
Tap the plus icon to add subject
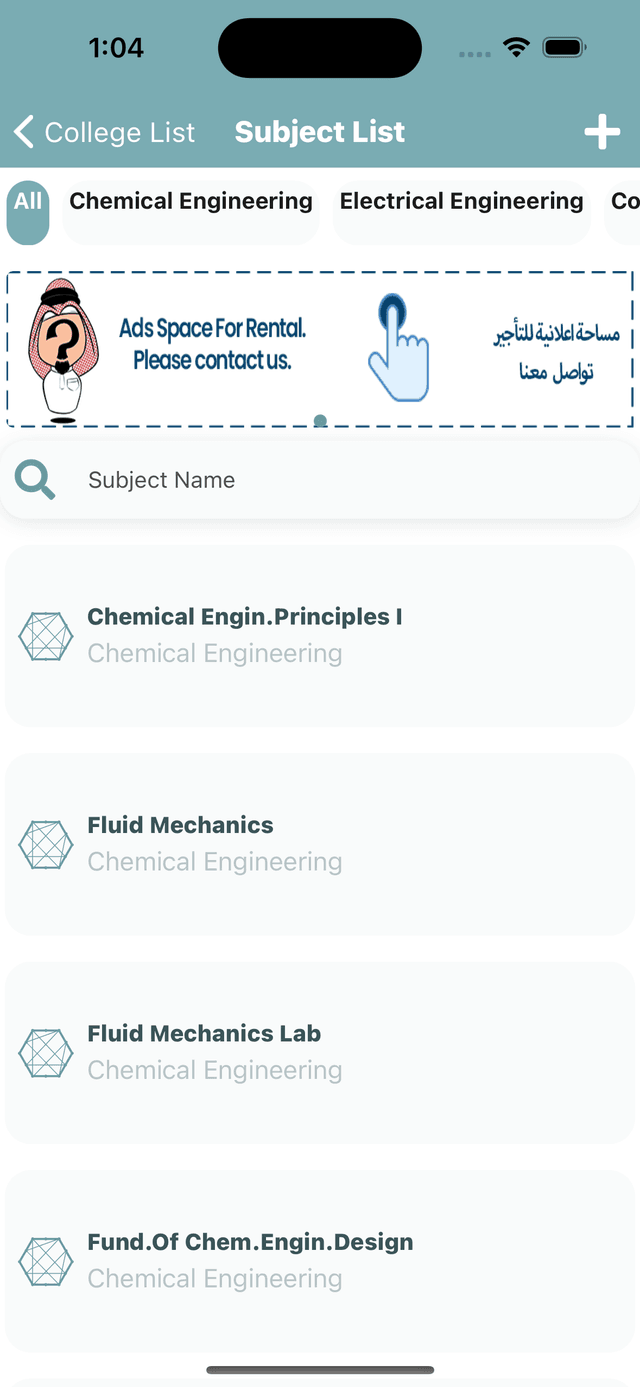point(602,132)
